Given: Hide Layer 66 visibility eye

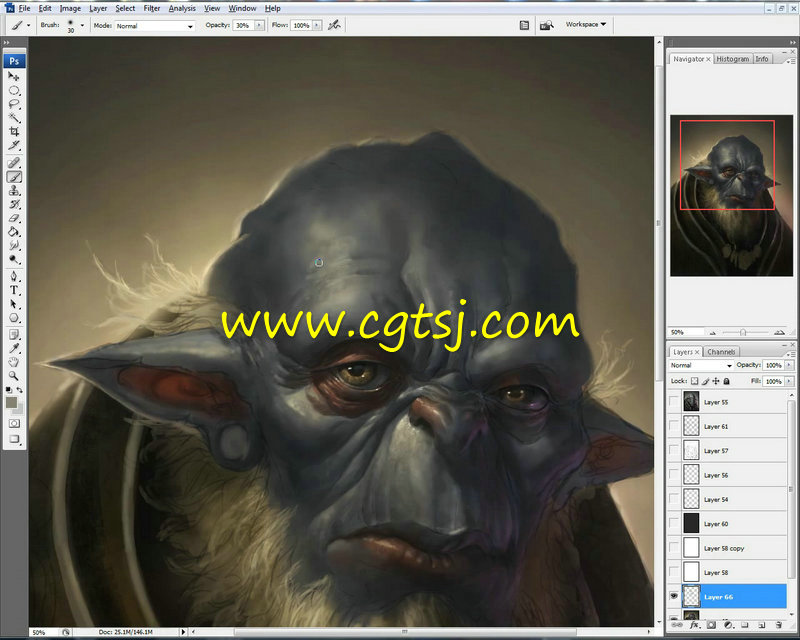Looking at the screenshot, I should pyautogui.click(x=674, y=596).
